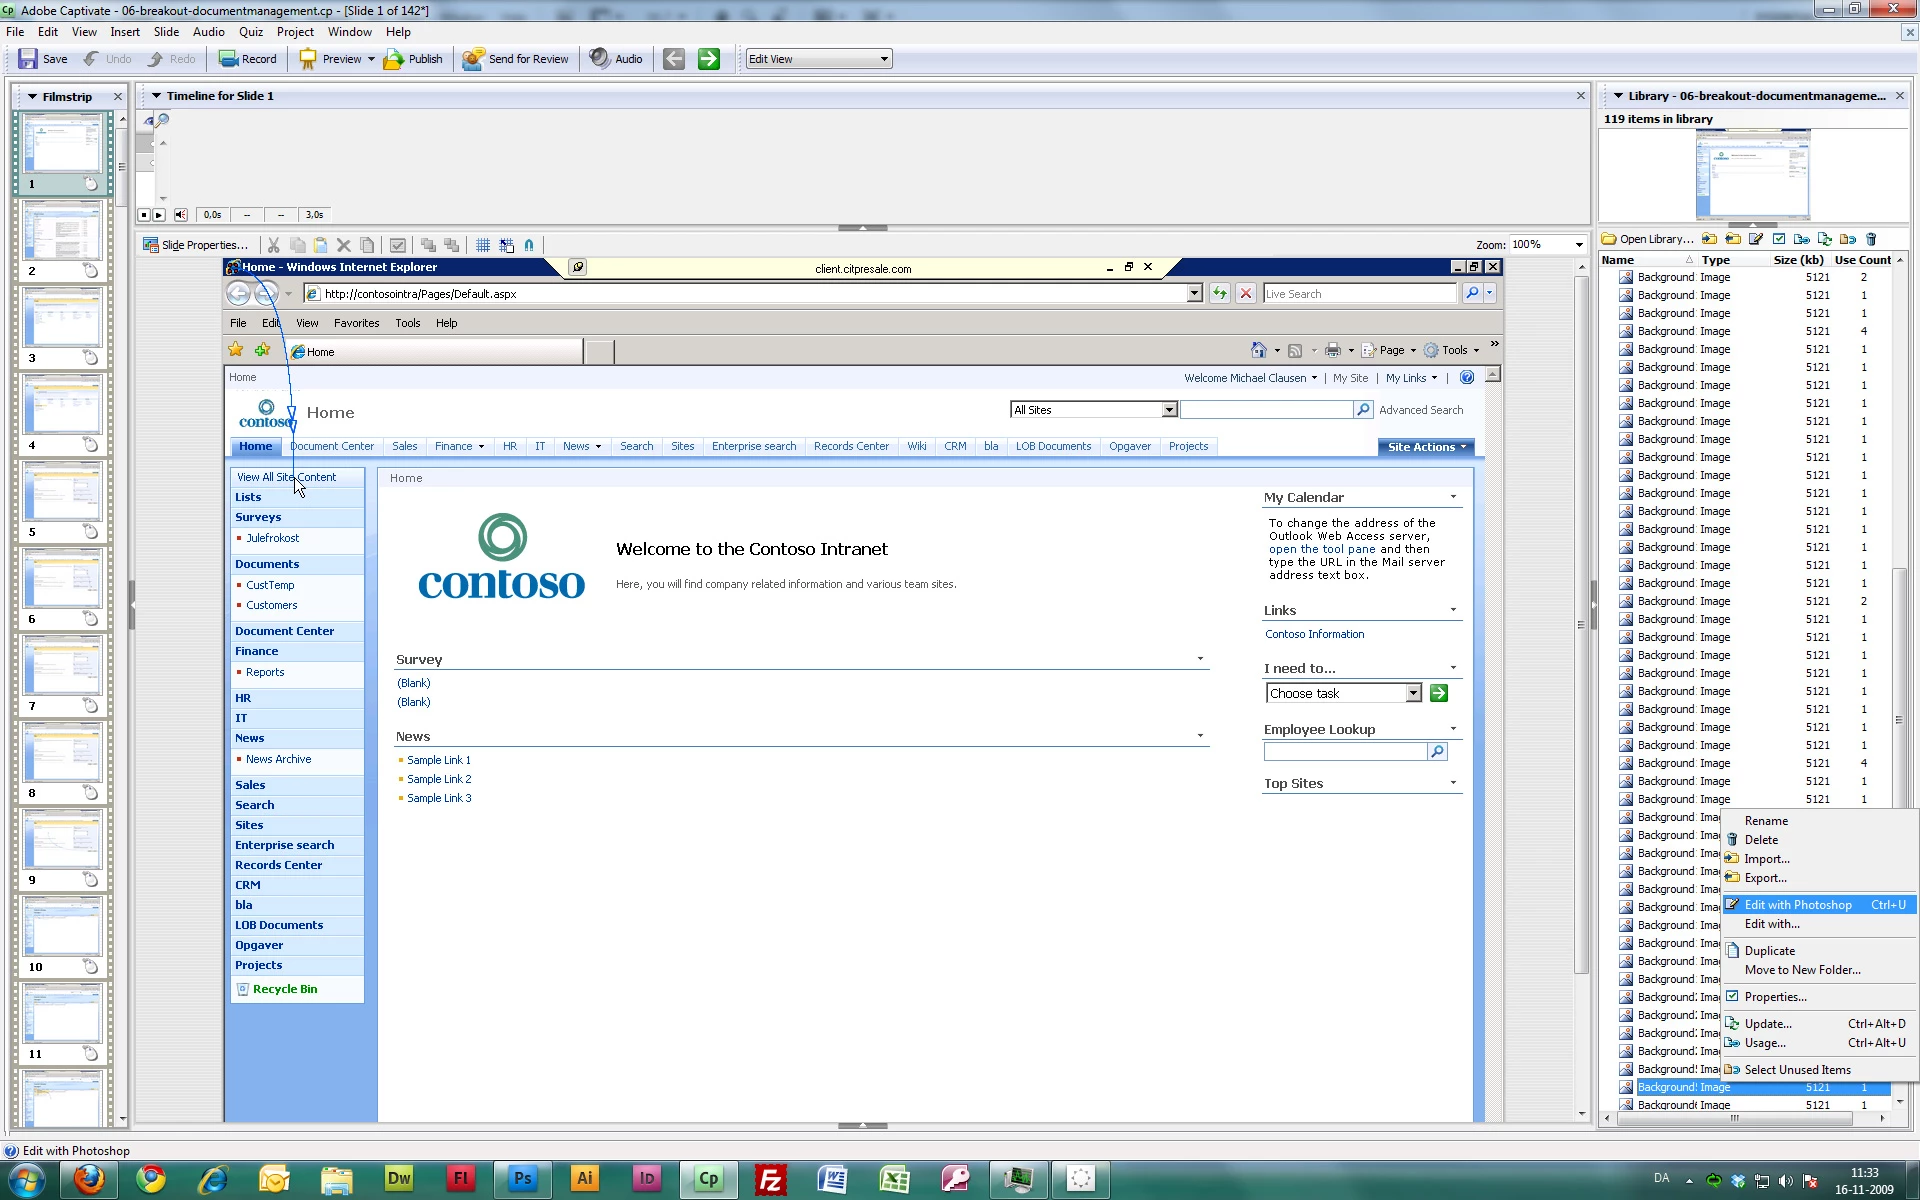Click the snap to grid magnet icon
Image resolution: width=1920 pixels, height=1200 pixels.
pyautogui.click(x=529, y=245)
